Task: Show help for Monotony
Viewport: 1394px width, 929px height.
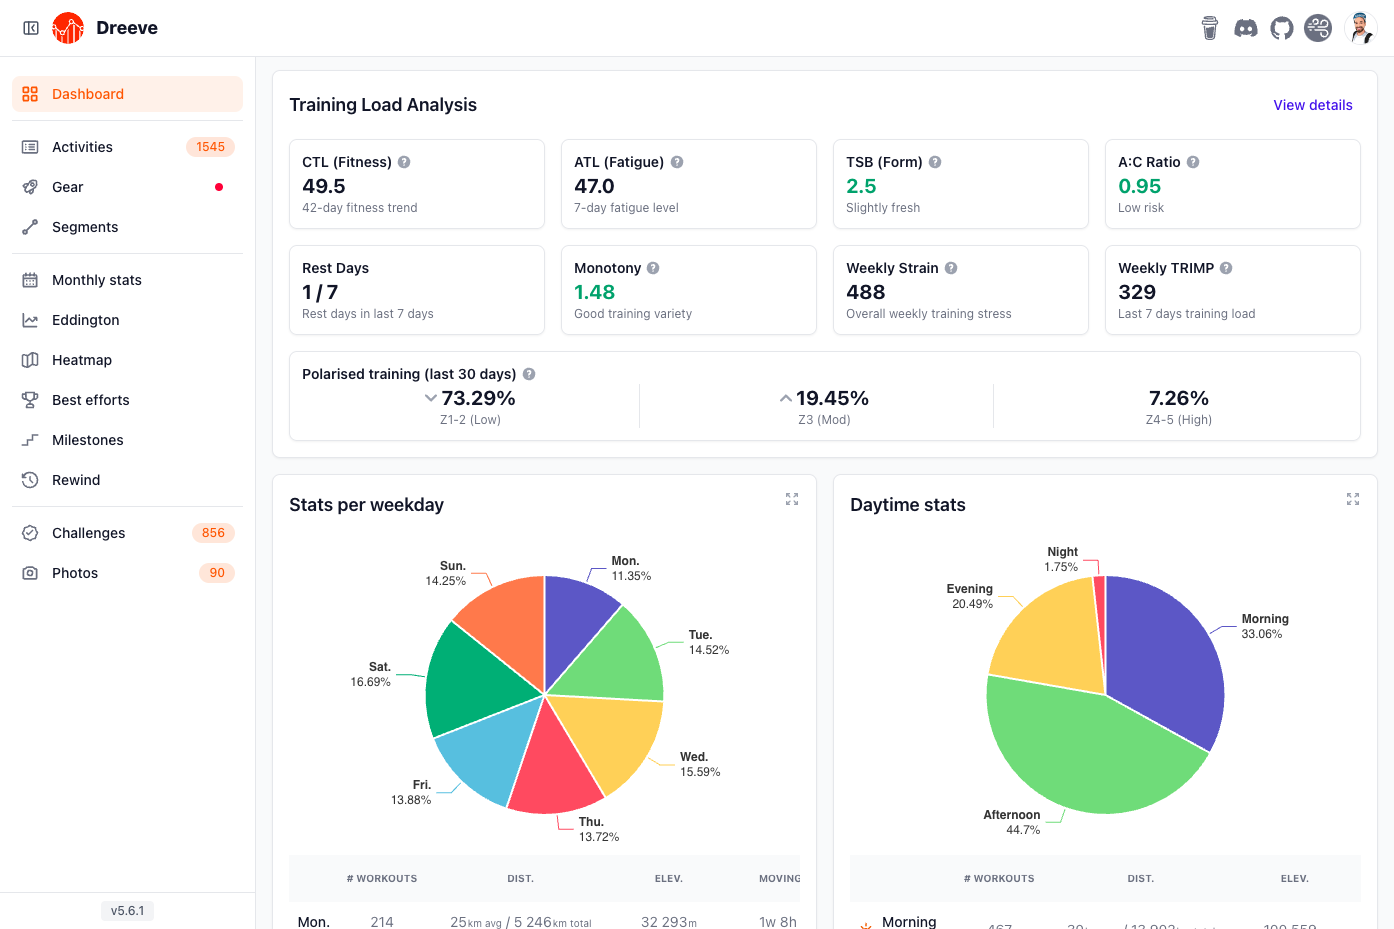Action: pyautogui.click(x=653, y=268)
